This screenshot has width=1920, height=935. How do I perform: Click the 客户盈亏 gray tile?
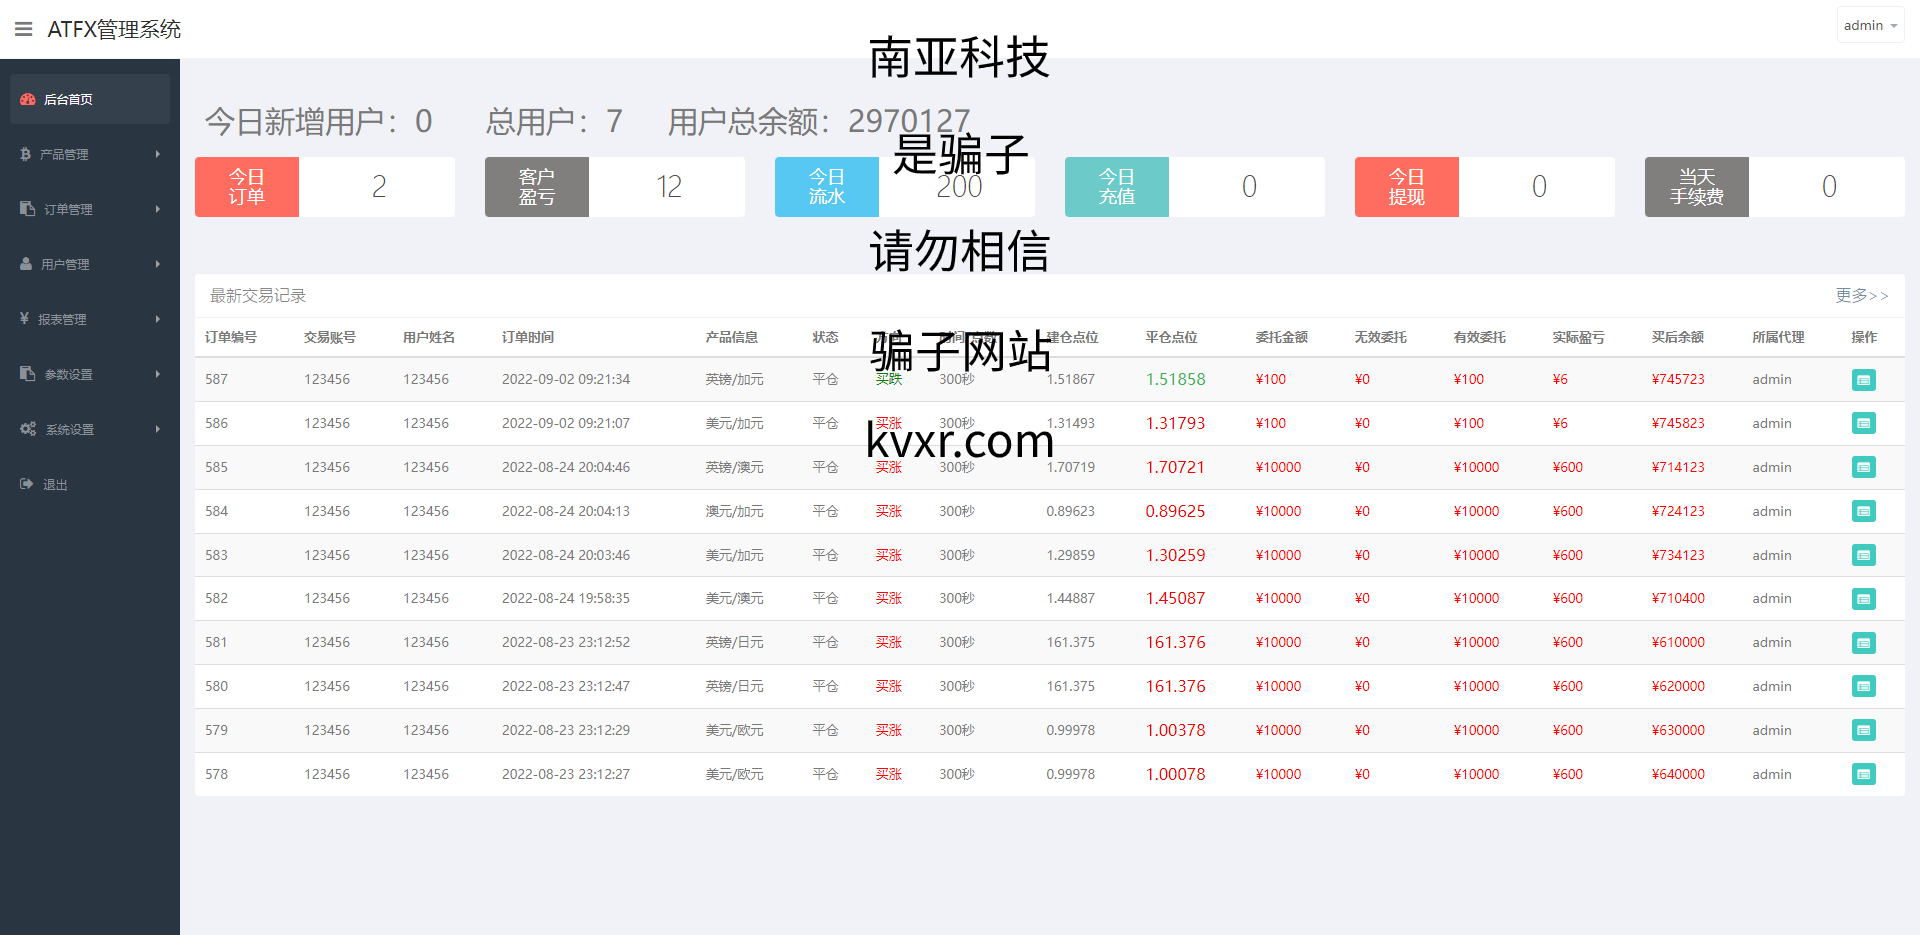537,187
